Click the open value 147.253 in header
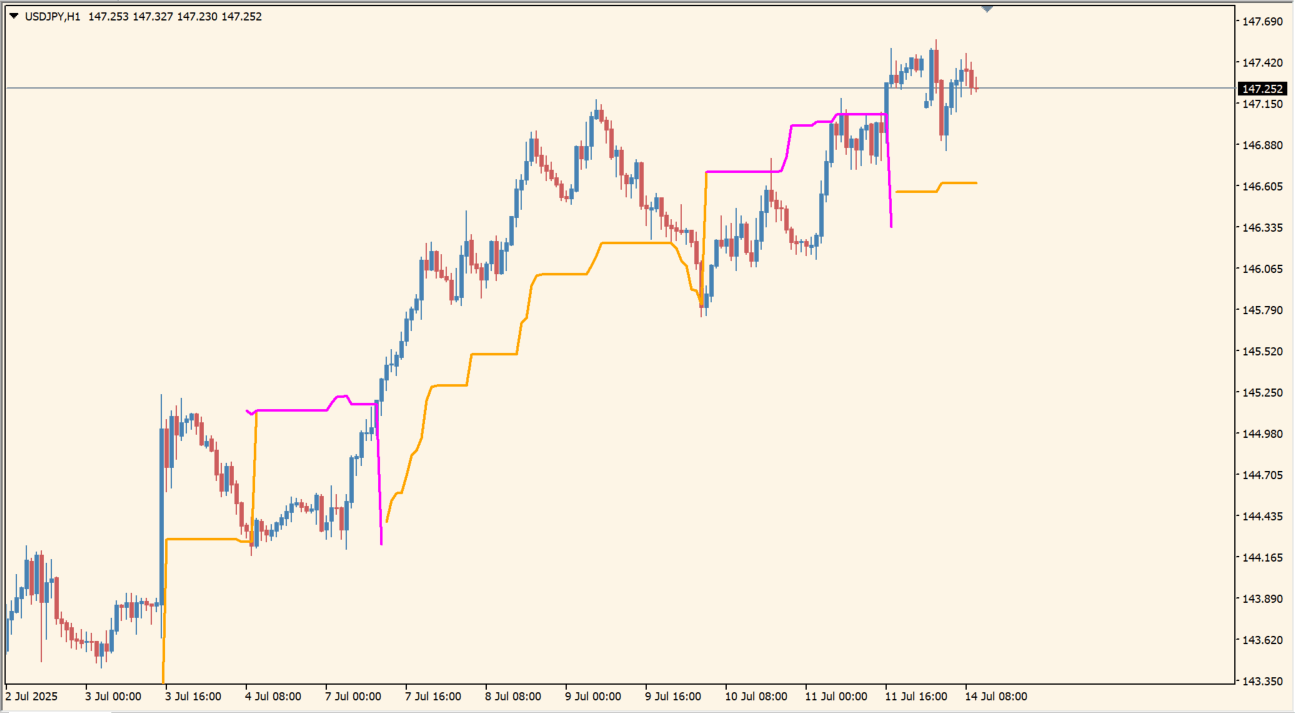This screenshot has width=1295, height=713. pos(109,16)
